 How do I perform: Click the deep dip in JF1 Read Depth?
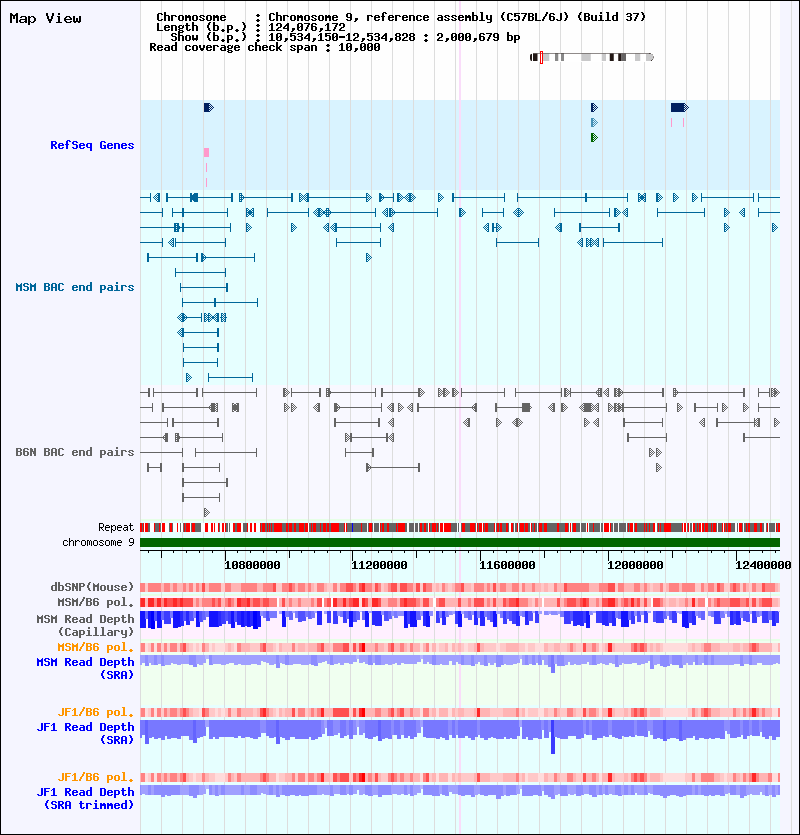pos(553,738)
